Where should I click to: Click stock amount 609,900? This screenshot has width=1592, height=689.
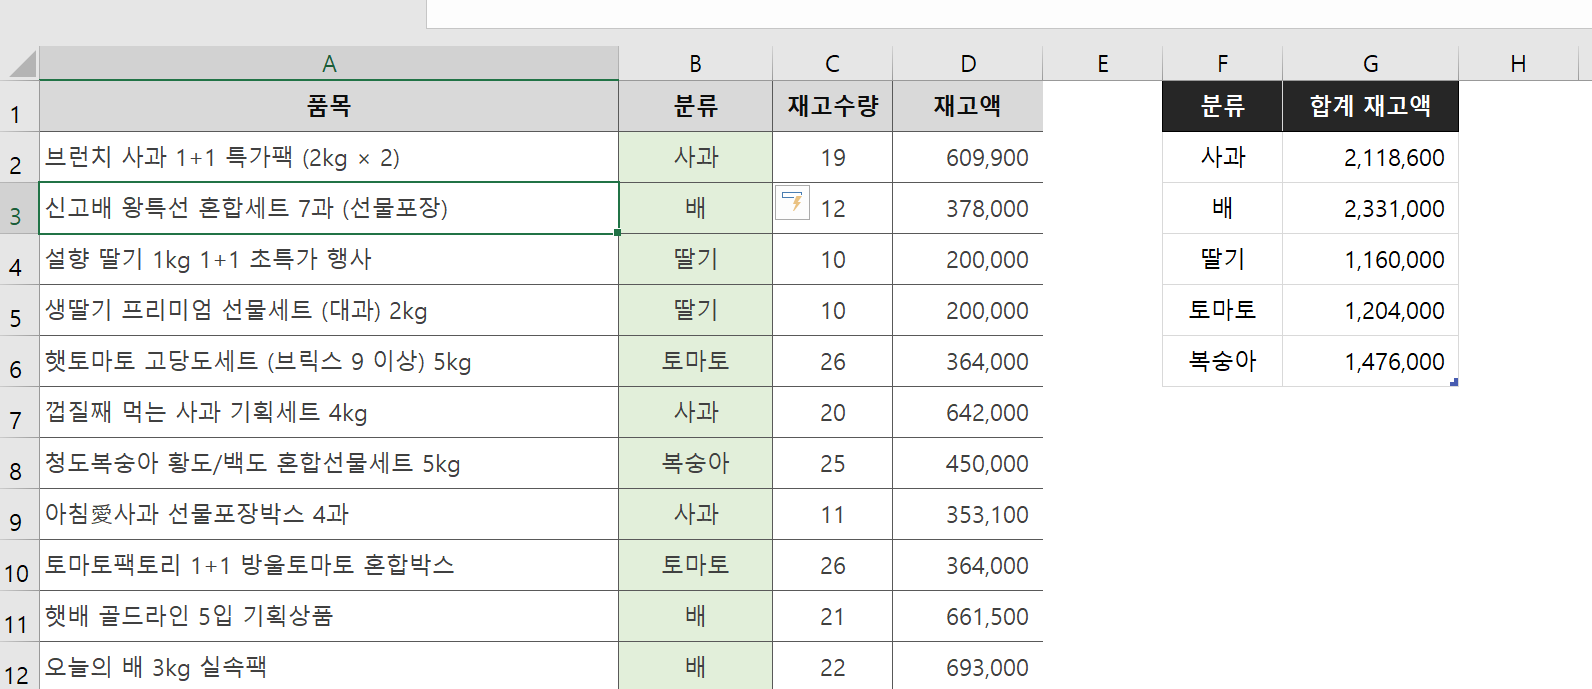(968, 157)
